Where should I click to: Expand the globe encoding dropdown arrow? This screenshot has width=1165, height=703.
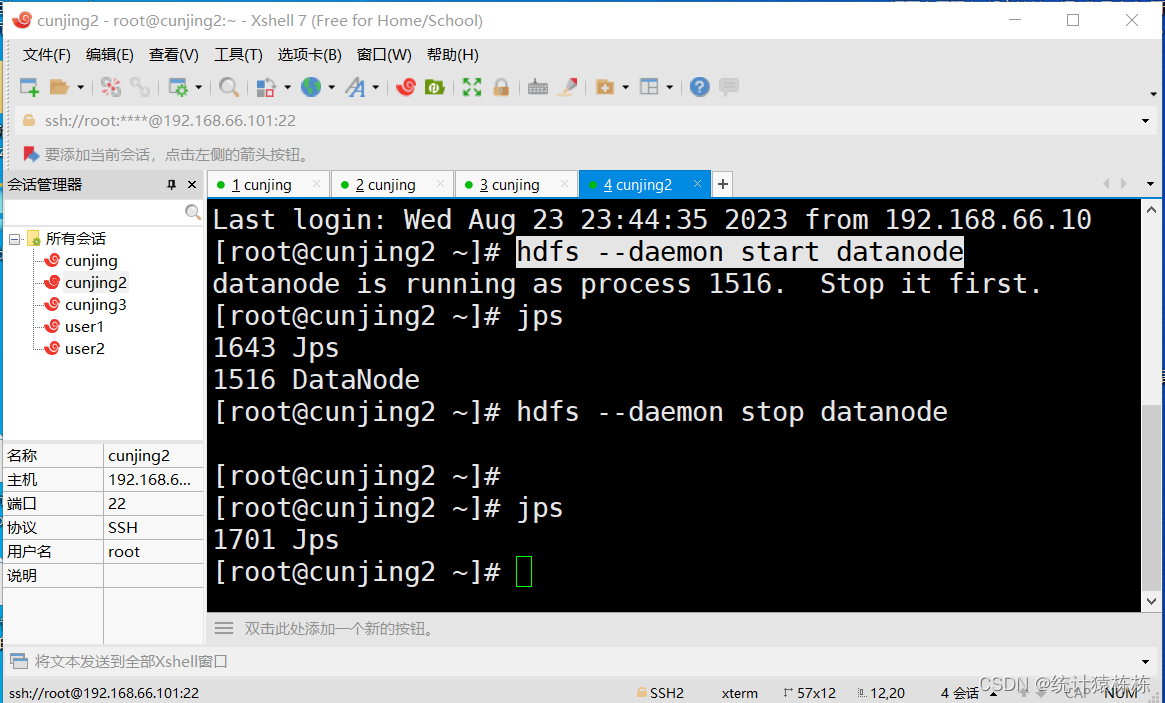point(331,88)
